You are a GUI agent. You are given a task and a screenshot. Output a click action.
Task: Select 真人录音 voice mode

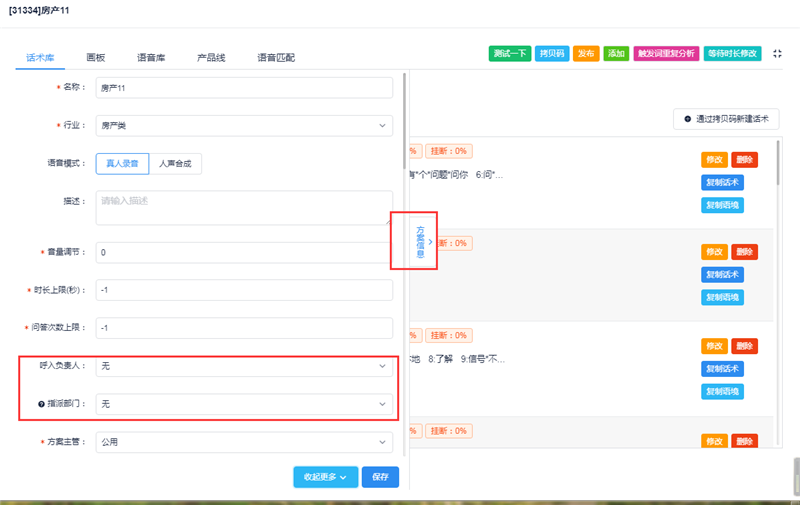pos(122,163)
